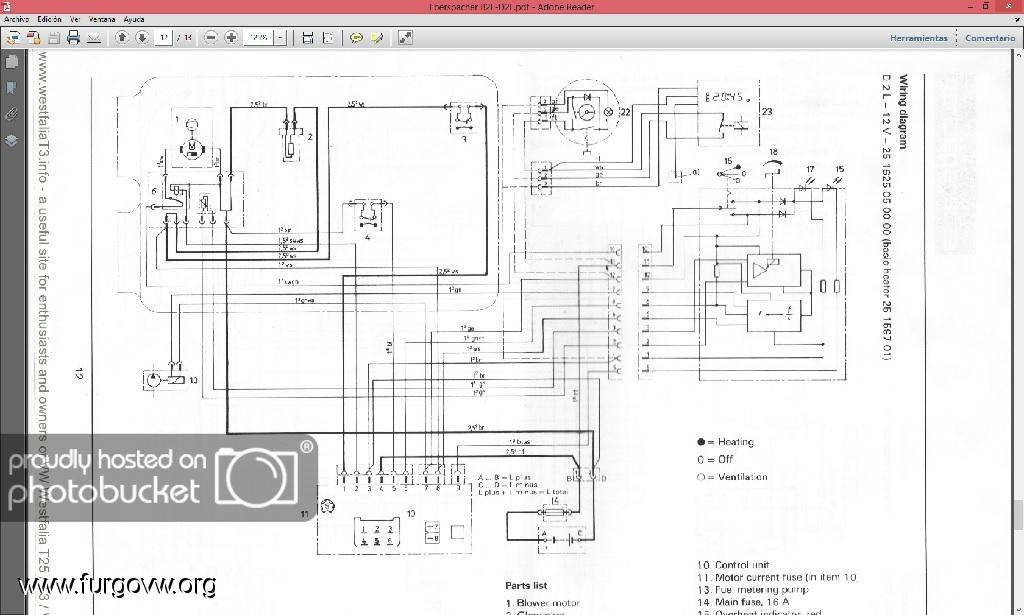Show bookmarks in the left sidebar
The height and width of the screenshot is (615, 1024).
(x=11, y=87)
